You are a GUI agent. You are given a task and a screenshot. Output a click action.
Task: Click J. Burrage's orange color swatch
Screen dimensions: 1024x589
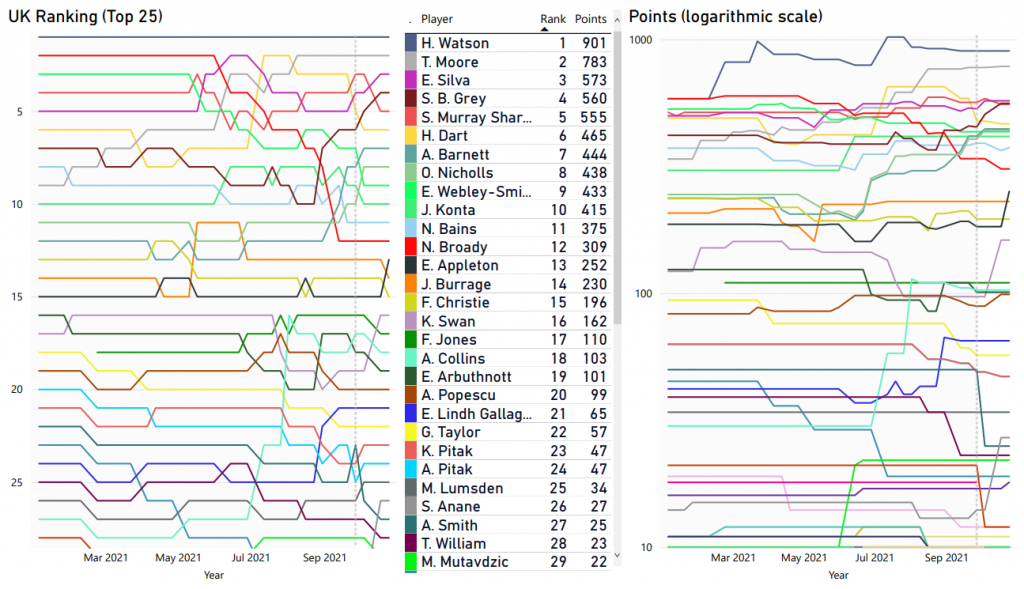coord(410,284)
